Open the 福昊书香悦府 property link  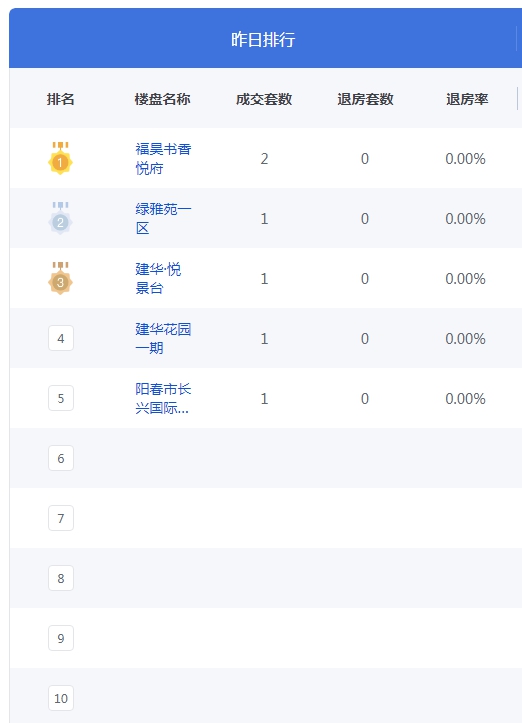(163, 159)
